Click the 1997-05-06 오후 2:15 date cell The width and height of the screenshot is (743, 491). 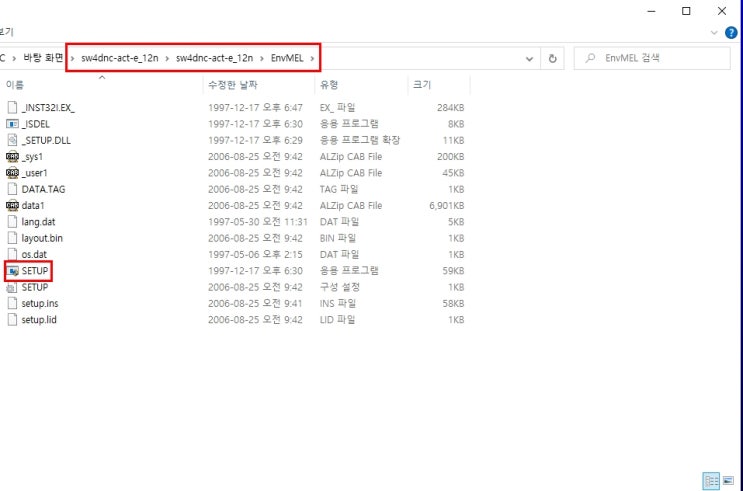[255, 255]
